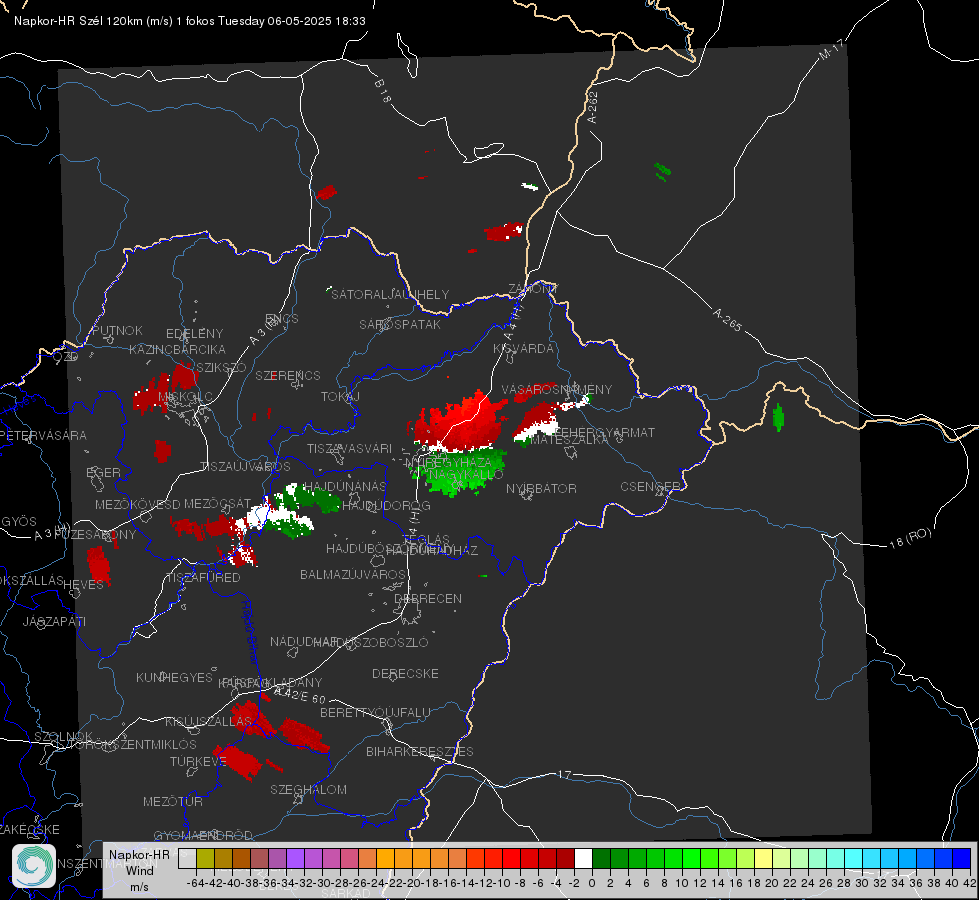
Task: Click the TURKEVE label
Action: (198, 761)
